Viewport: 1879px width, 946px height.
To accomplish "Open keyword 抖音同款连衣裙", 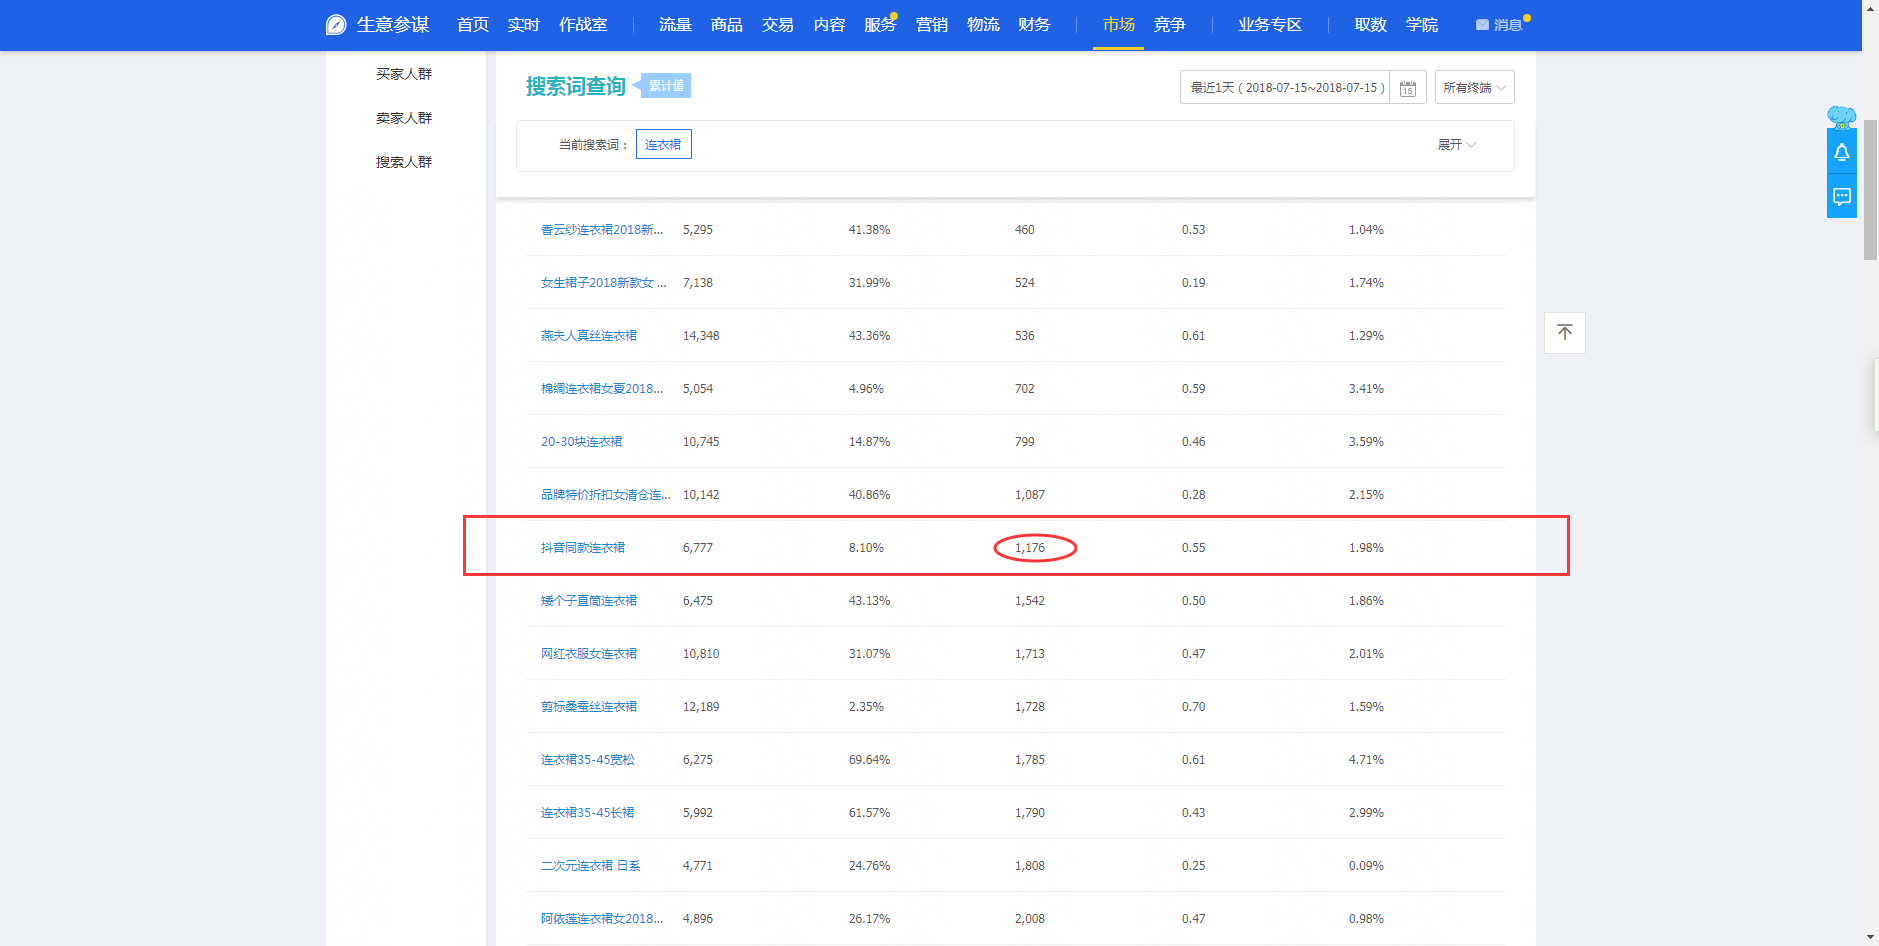I will point(583,548).
